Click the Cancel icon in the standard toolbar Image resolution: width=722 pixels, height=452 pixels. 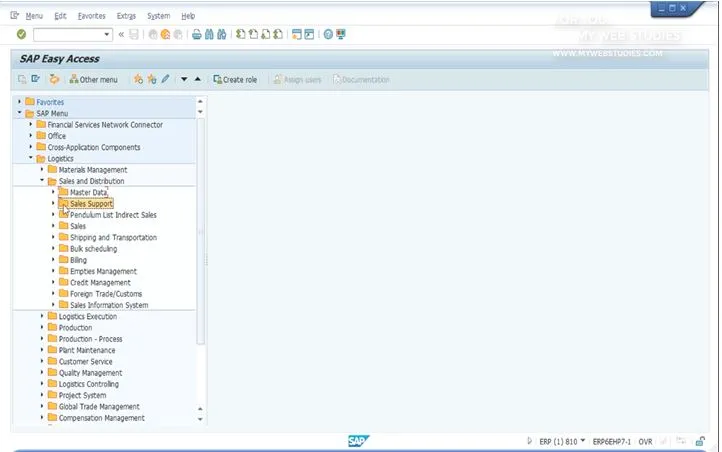coord(178,35)
